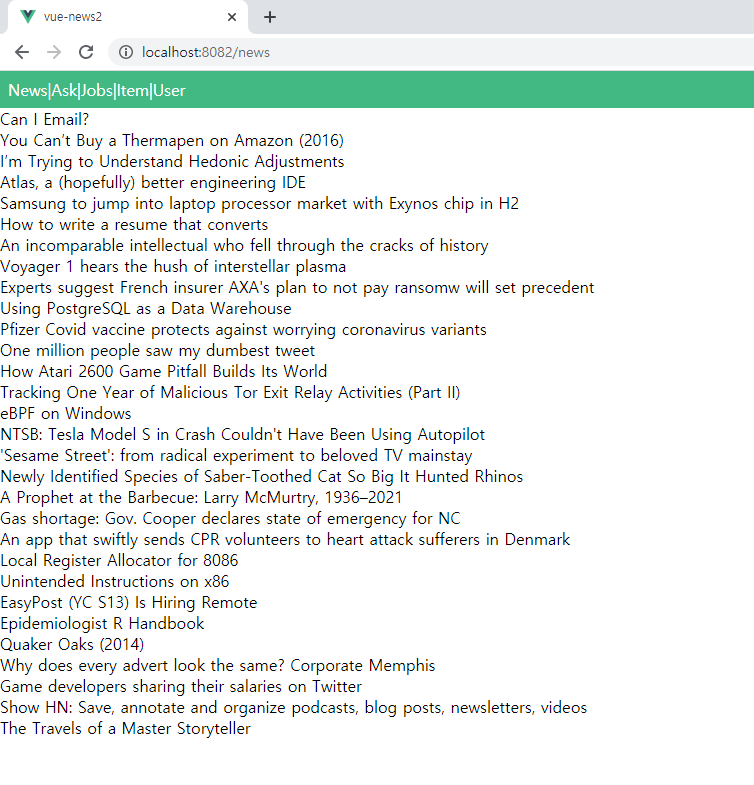Click 'The Travels of a Master Storyteller'
Screen dimensions: 754x785
pyautogui.click(x=126, y=729)
